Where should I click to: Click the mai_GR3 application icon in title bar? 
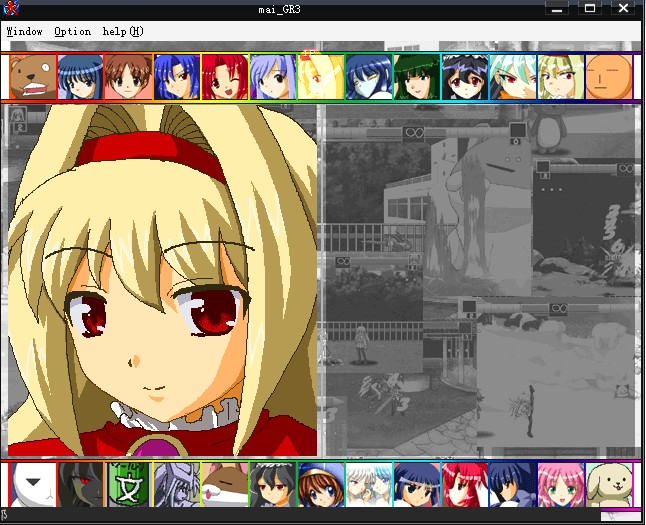point(11,8)
